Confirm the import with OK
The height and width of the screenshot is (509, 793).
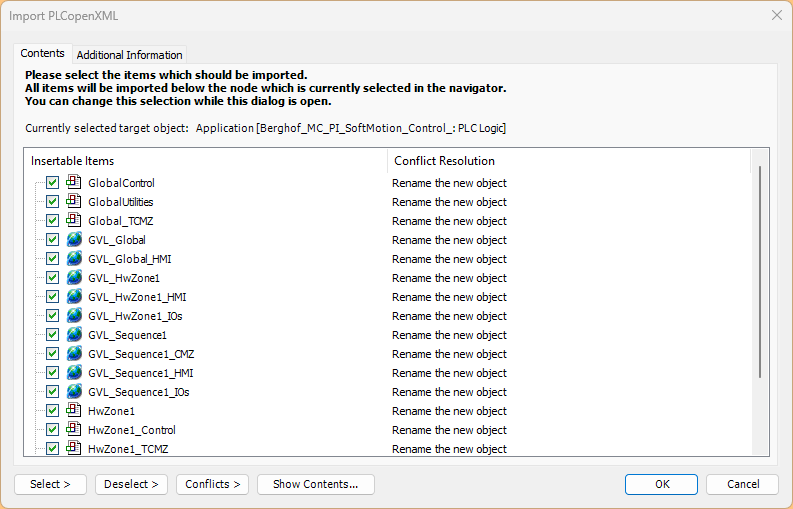pos(662,484)
